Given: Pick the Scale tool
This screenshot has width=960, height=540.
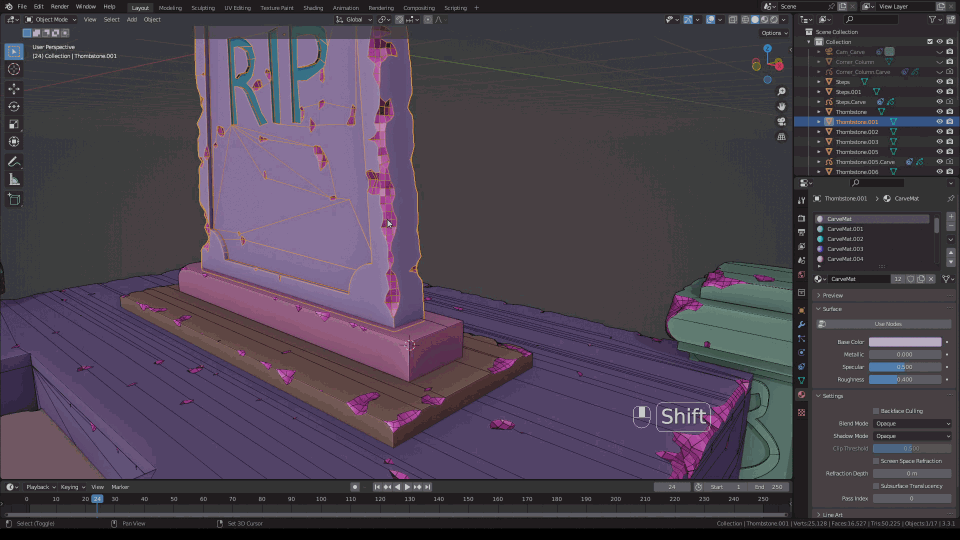Looking at the screenshot, I should [x=14, y=125].
